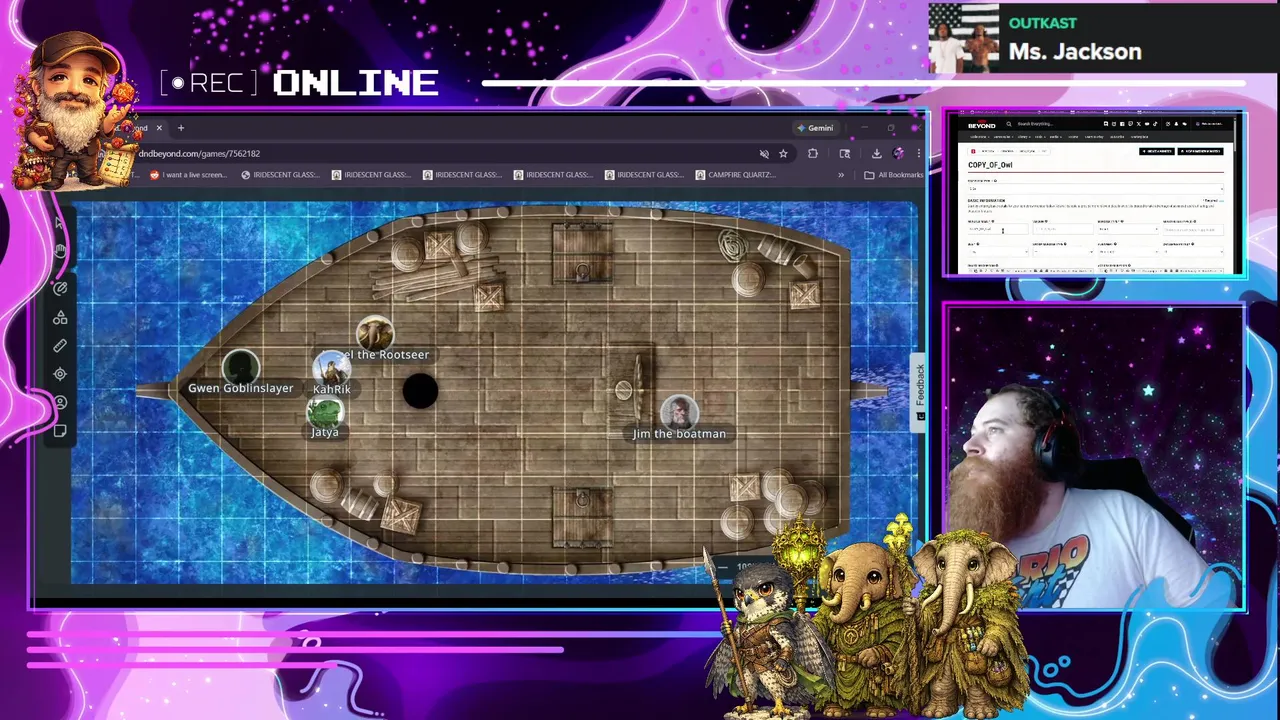The image size is (1280, 720).
Task: Click D&D Beyond logo in preview window
Action: [x=981, y=125]
